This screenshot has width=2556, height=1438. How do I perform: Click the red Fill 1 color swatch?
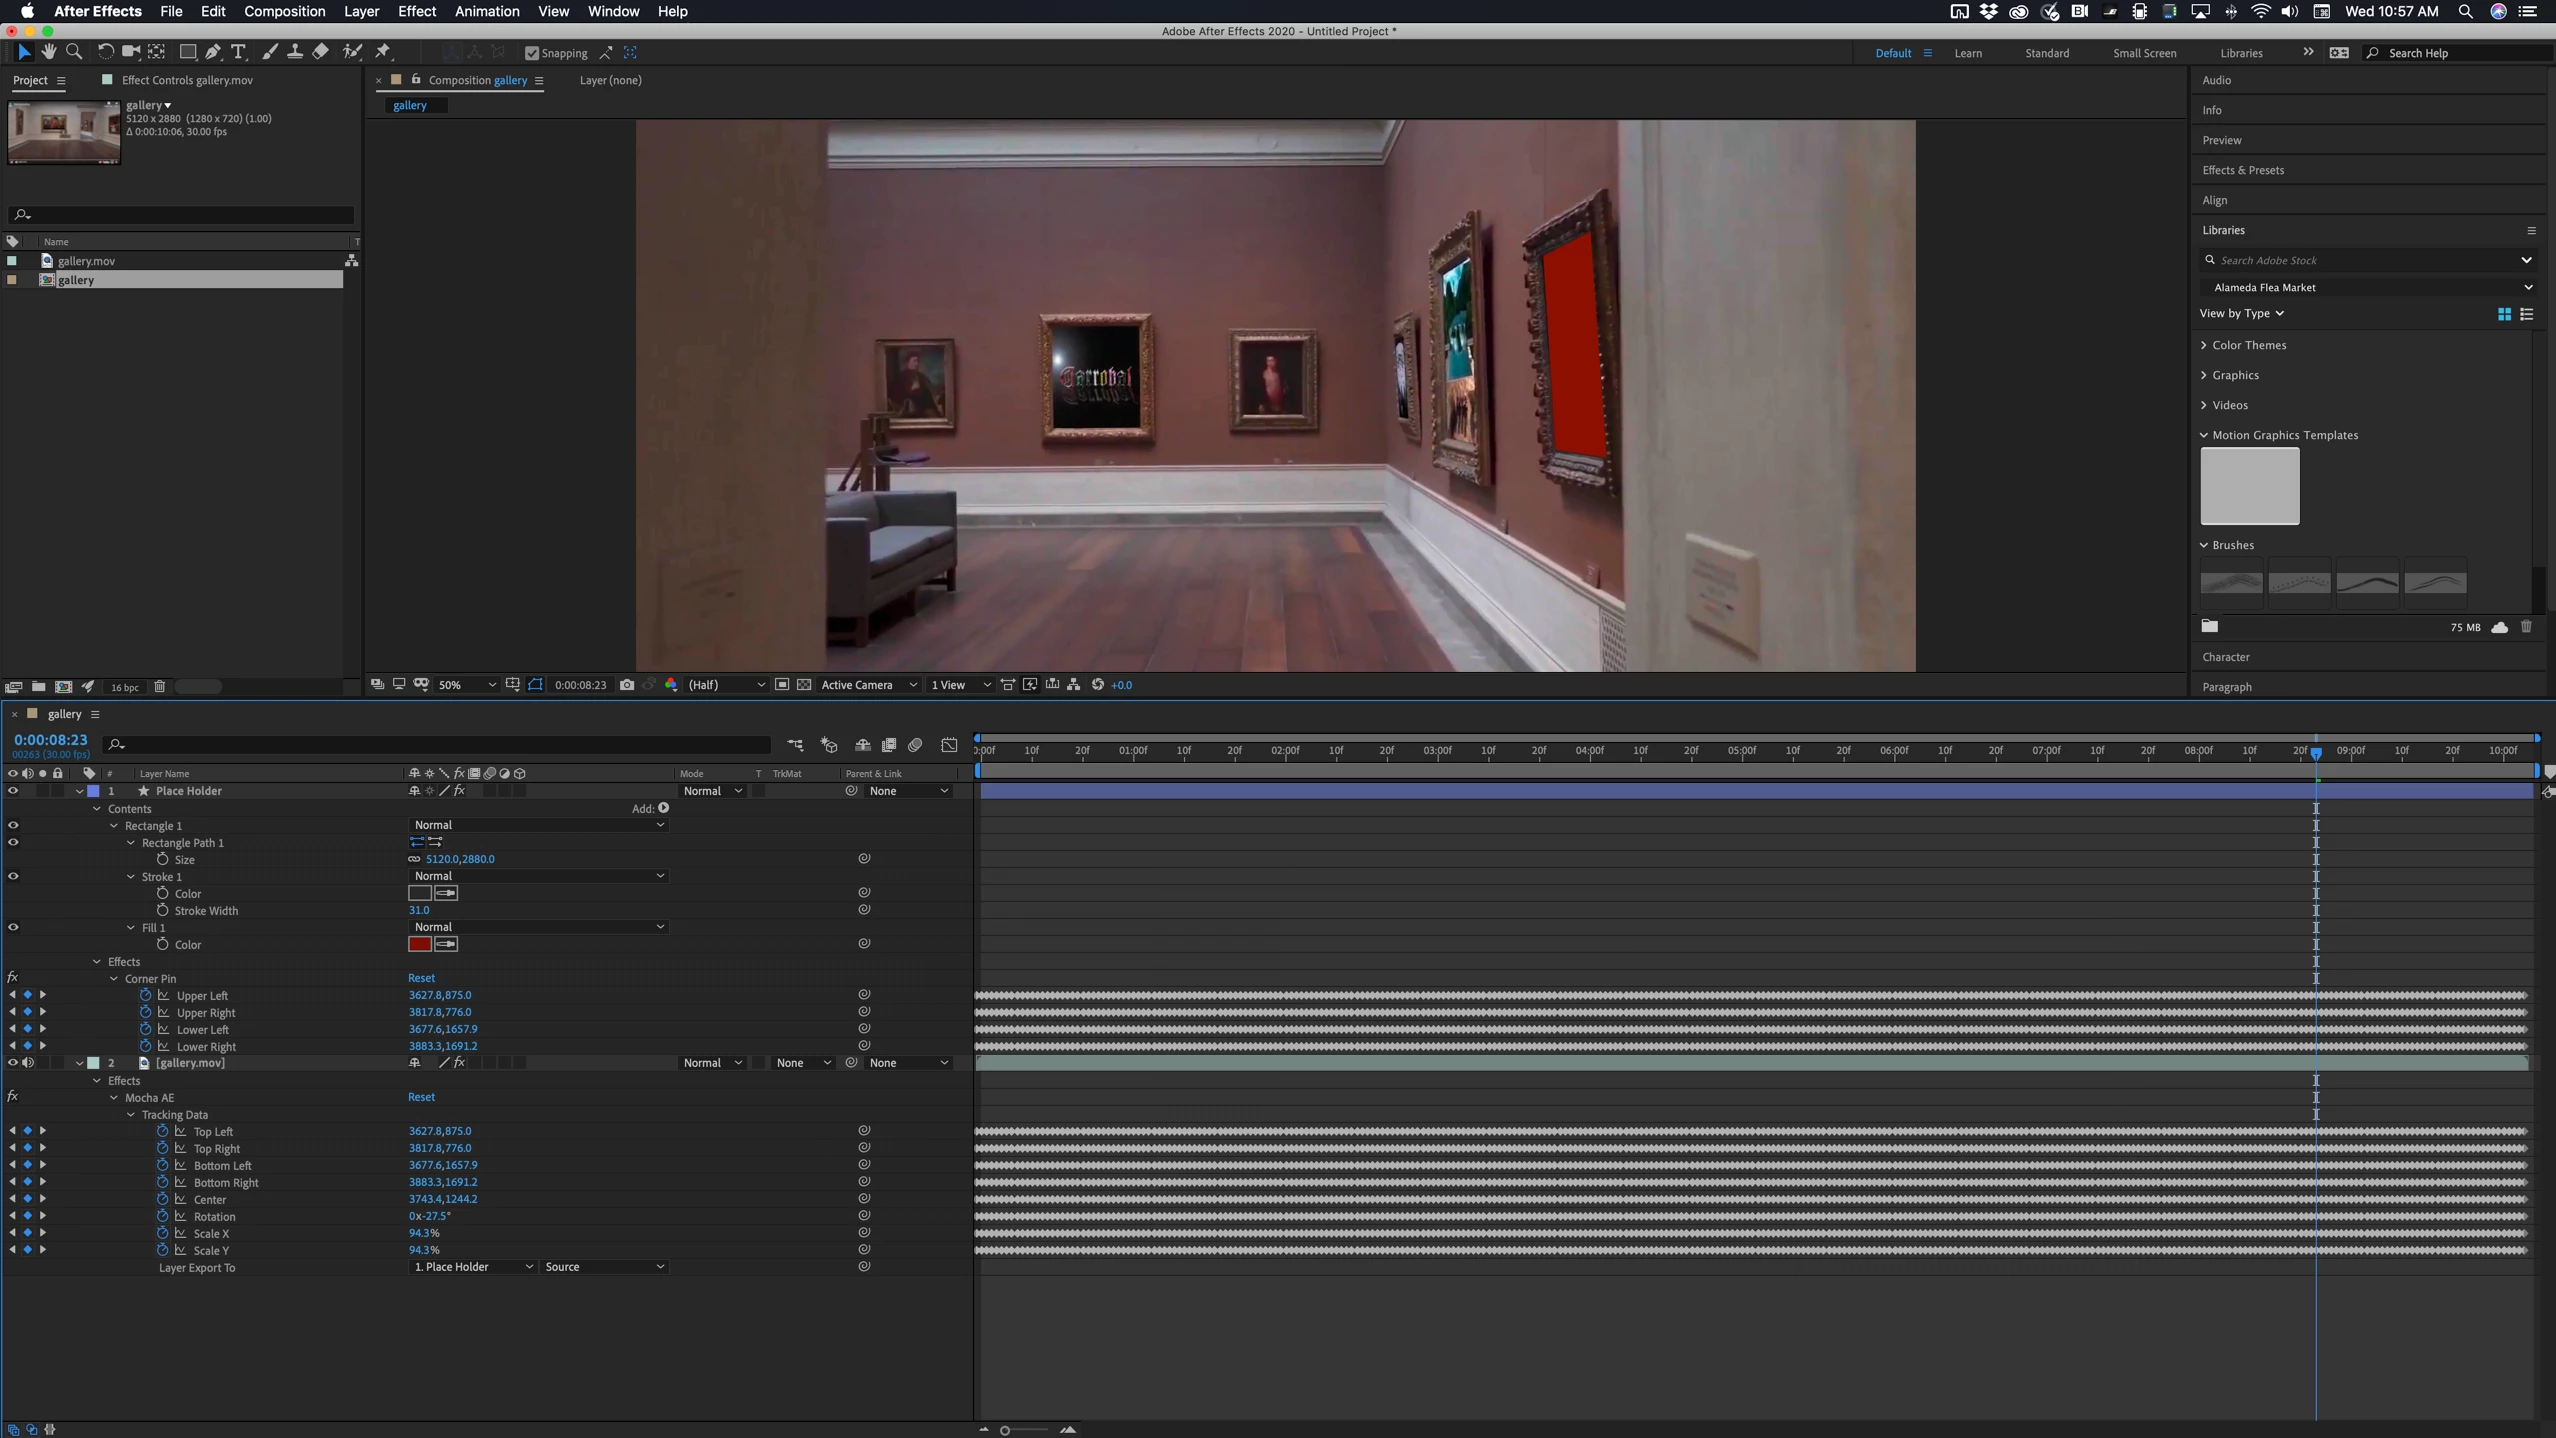419,944
